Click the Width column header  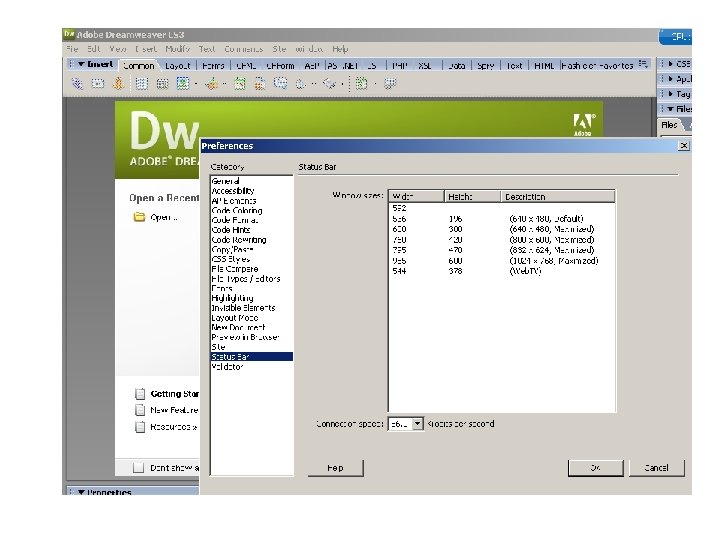tap(416, 197)
